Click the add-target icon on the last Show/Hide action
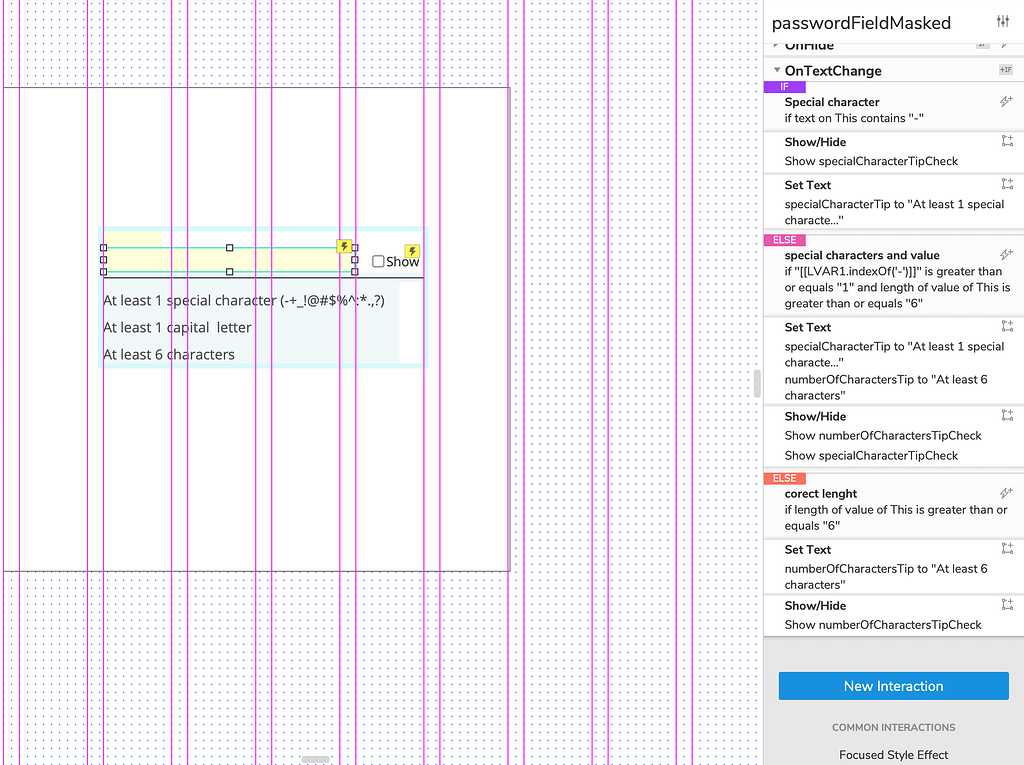 1007,604
